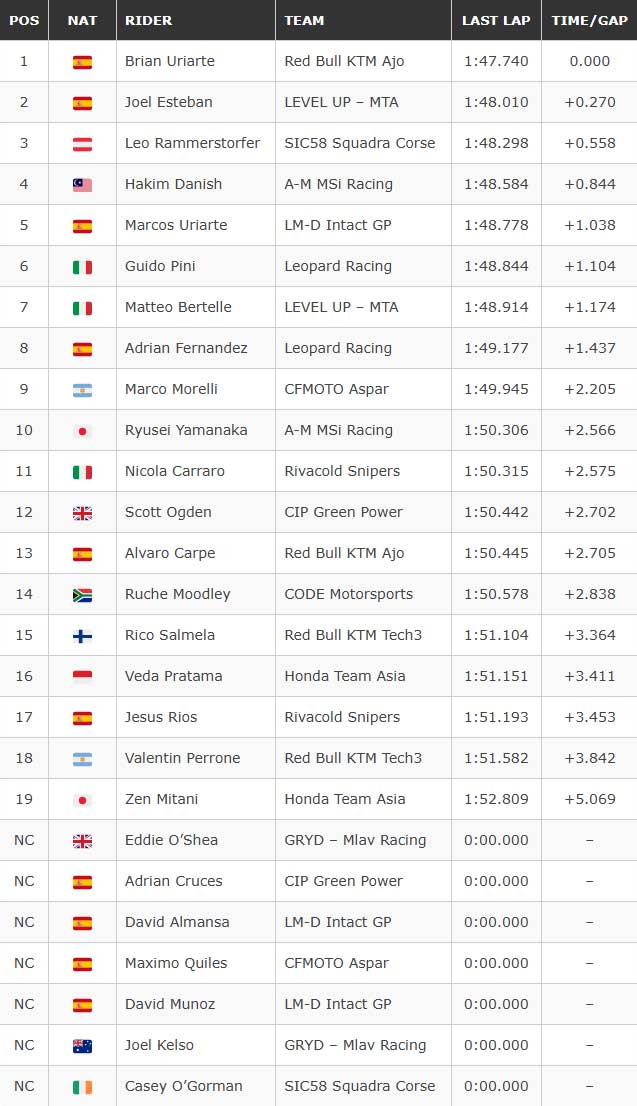Select Australian flag next to Joel Kelso
637x1106 pixels.
tap(82, 1046)
